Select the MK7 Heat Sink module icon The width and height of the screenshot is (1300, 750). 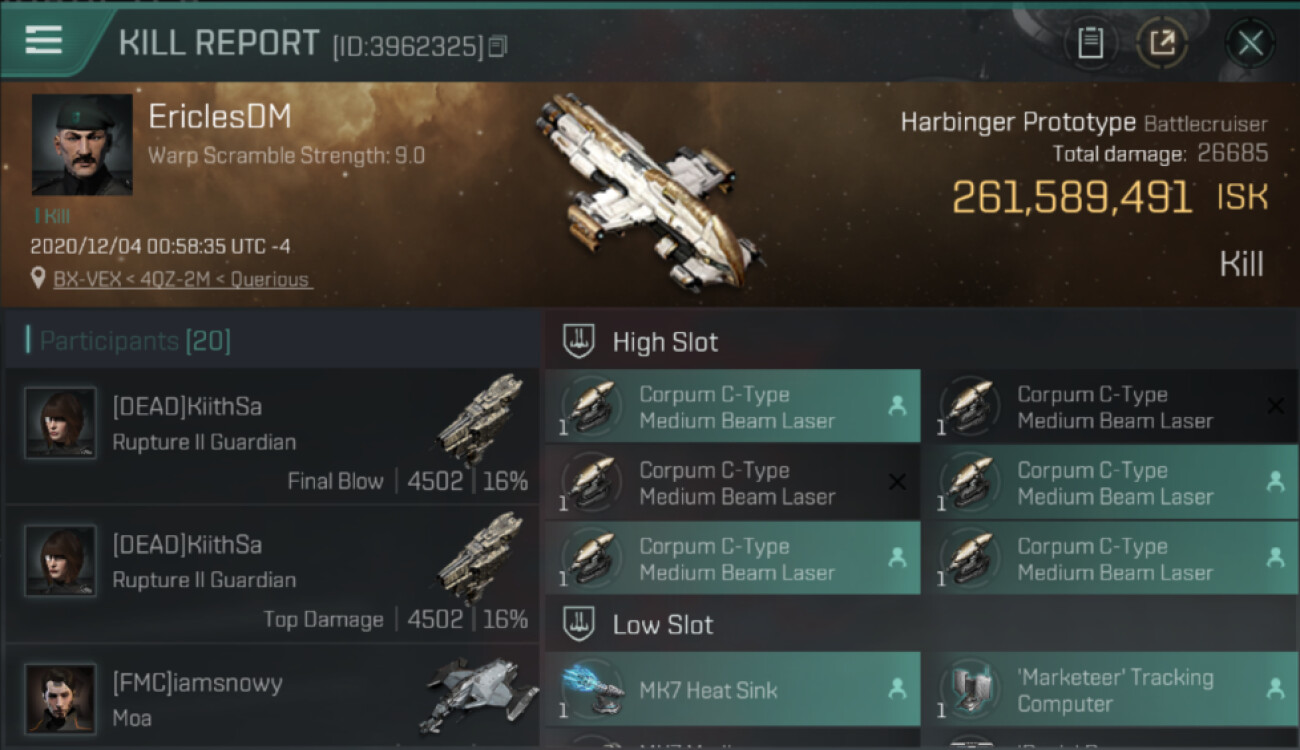tap(591, 689)
